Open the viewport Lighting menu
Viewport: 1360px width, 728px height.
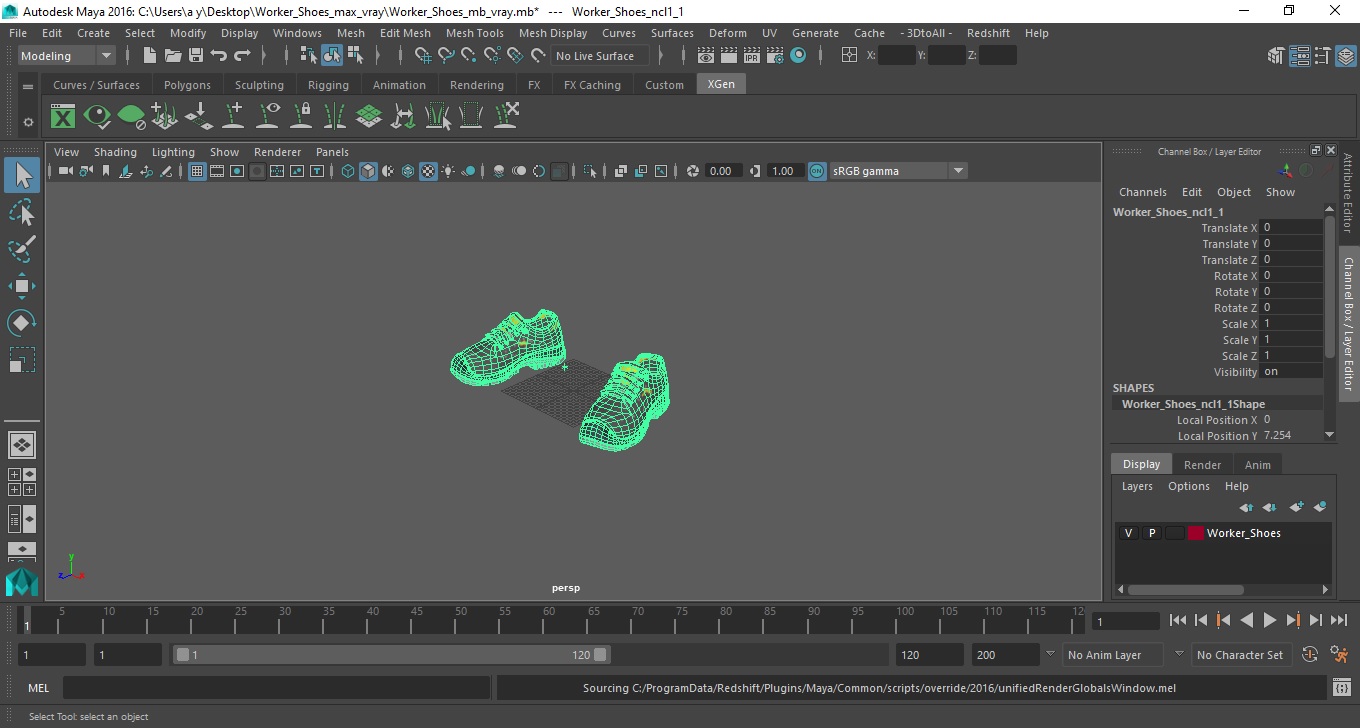click(173, 152)
